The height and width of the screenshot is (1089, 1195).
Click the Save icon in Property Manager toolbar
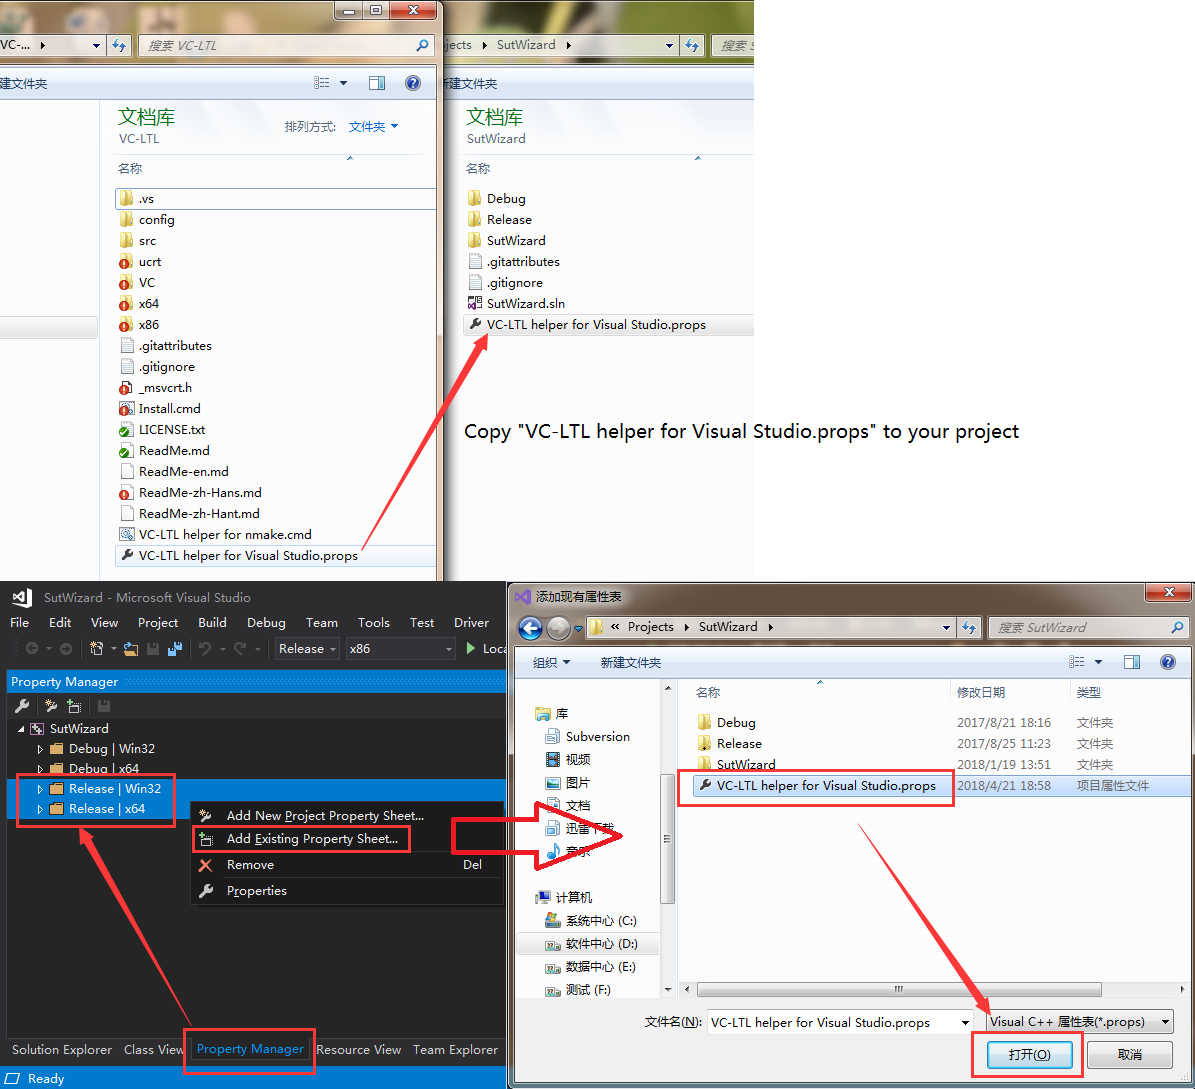[x=104, y=706]
